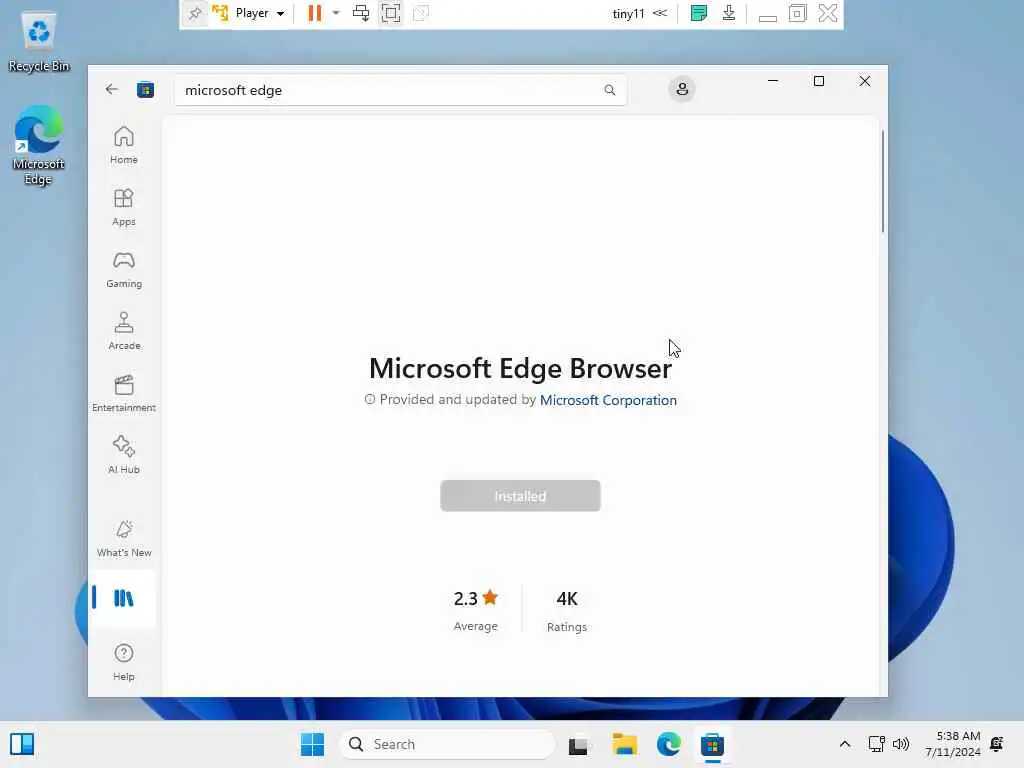Image resolution: width=1024 pixels, height=768 pixels.
Task: Open What's New in the sidebar
Action: [x=123, y=539]
